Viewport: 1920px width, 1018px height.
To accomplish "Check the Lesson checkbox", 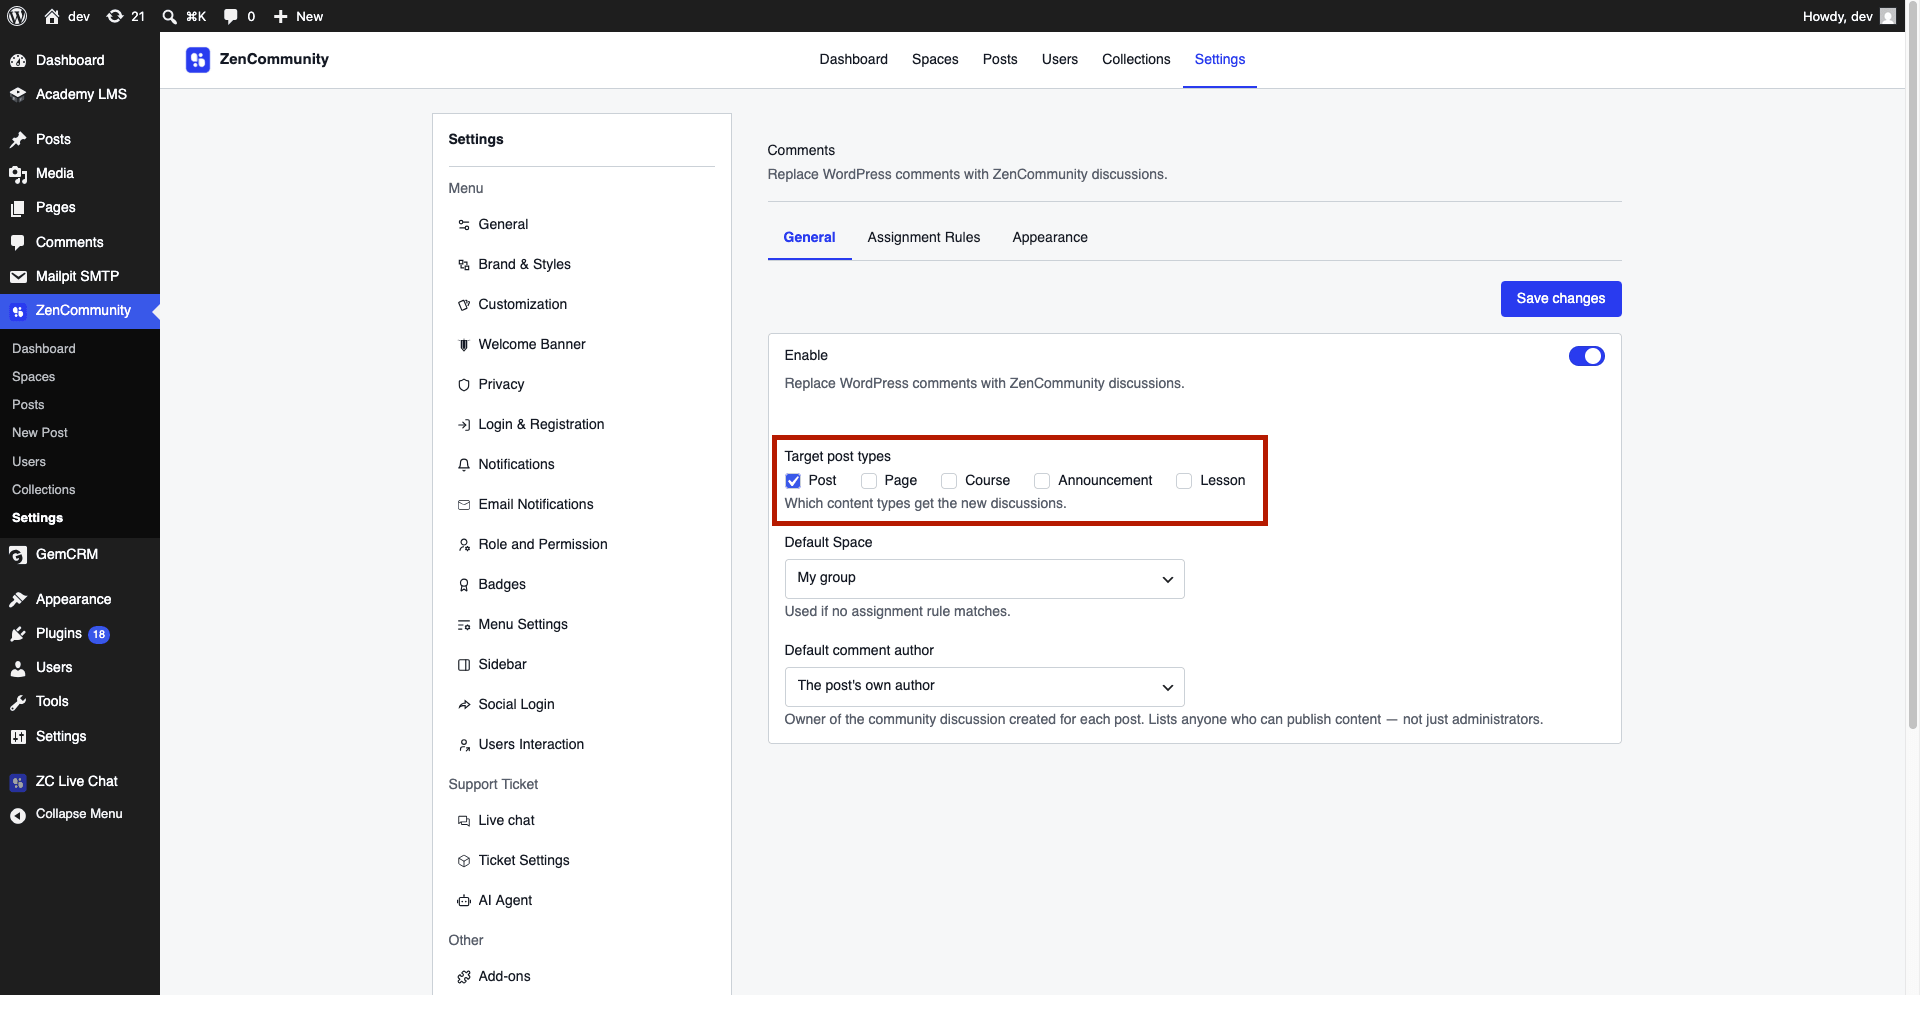I will pos(1184,481).
